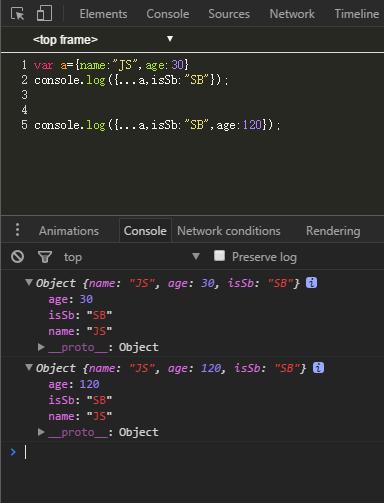Activate the inspect element picker icon
The image size is (384, 503).
17,14
